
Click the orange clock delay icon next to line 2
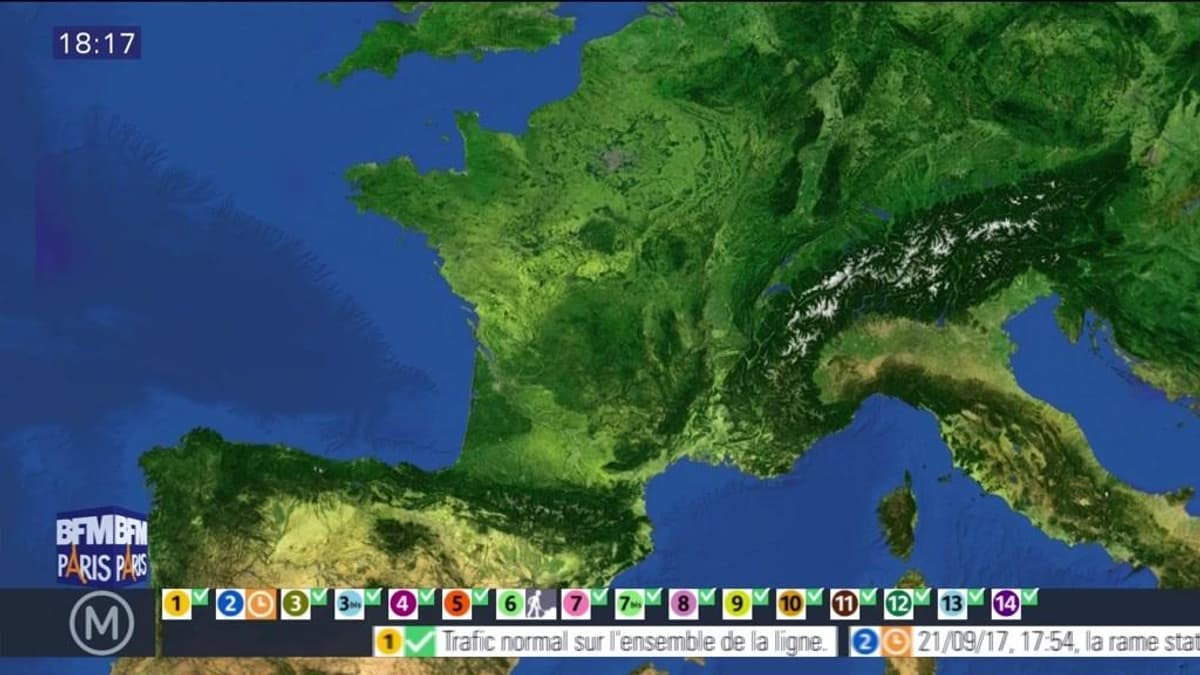pyautogui.click(x=261, y=603)
